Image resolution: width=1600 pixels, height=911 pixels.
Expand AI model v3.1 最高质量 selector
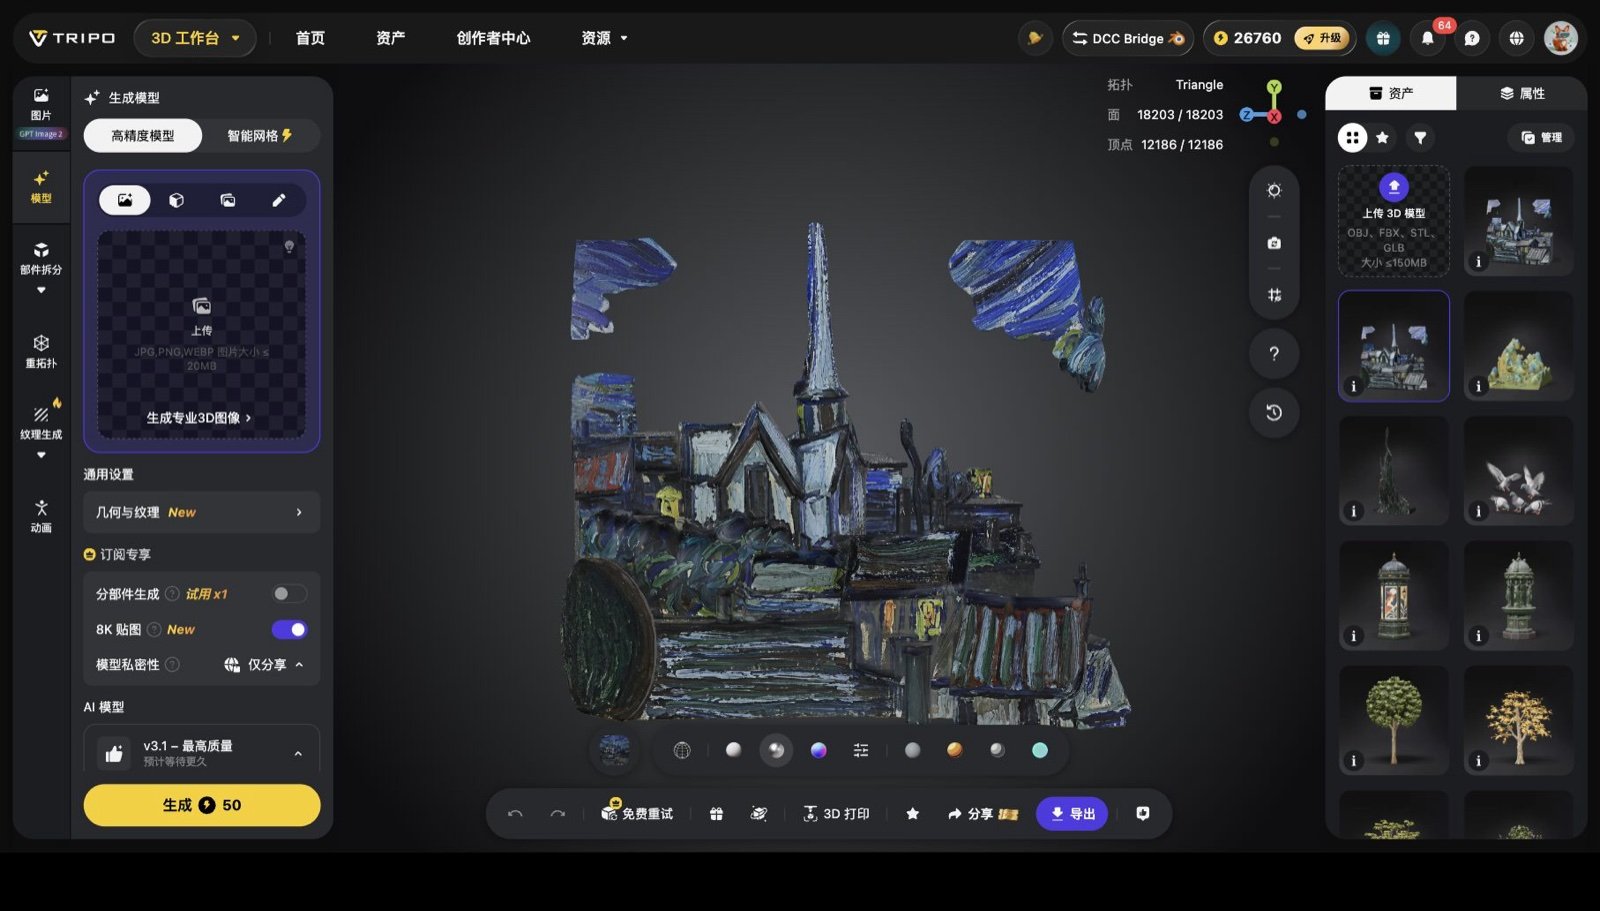pos(201,752)
